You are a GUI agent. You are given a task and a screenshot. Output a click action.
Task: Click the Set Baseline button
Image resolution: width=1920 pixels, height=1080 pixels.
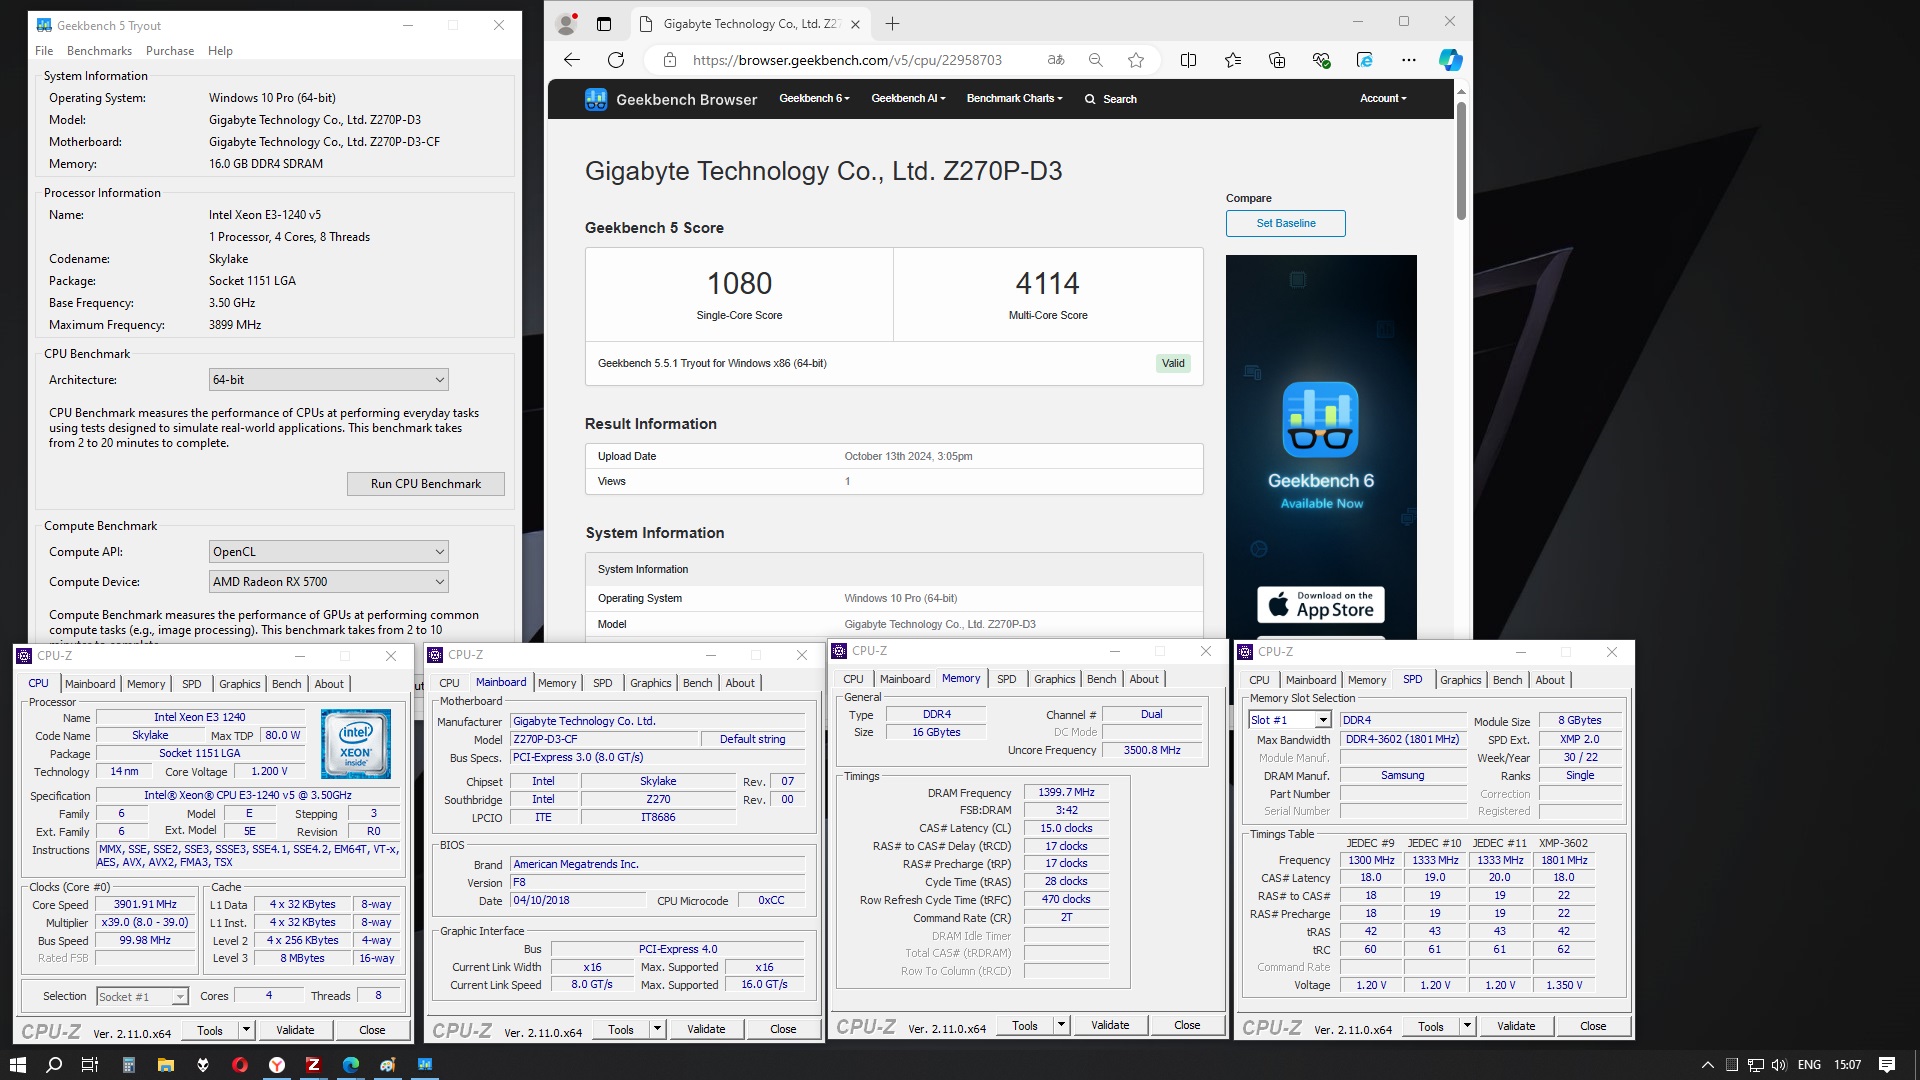(1286, 223)
